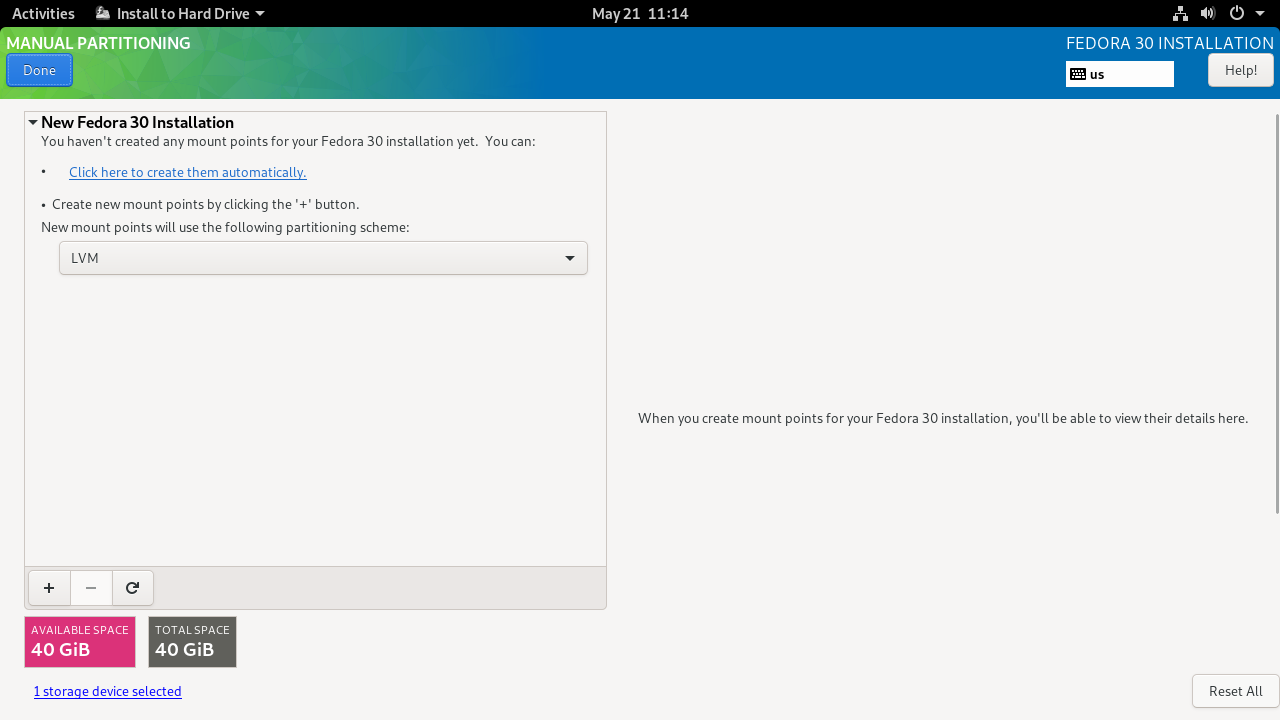Click the plus button to add mount point
Screen dimensions: 1280x720
tap(49, 588)
